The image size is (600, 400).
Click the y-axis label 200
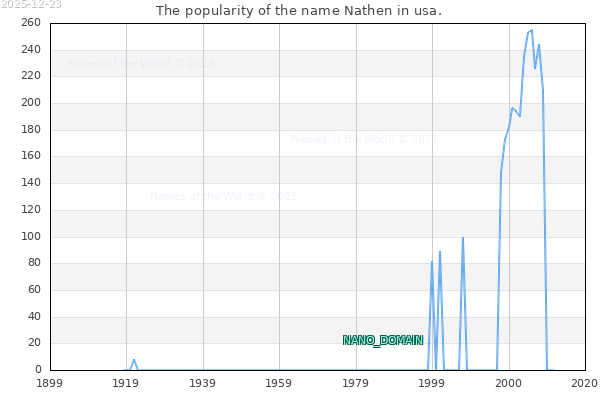31,103
